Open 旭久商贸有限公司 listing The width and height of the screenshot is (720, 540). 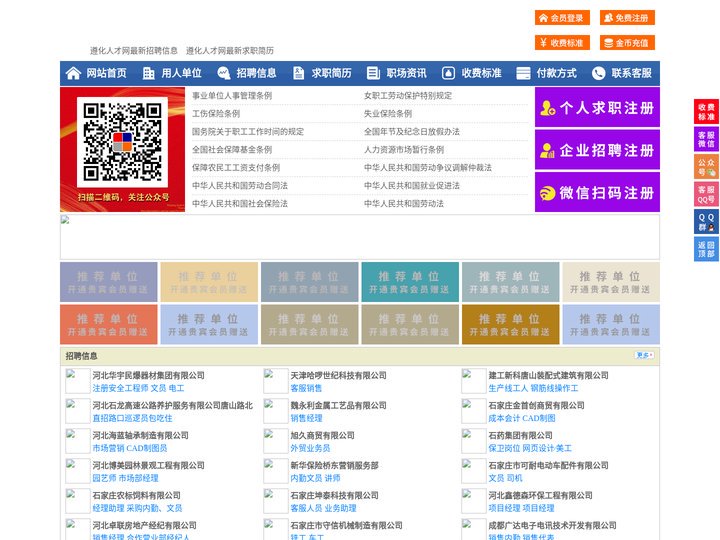tap(322, 435)
